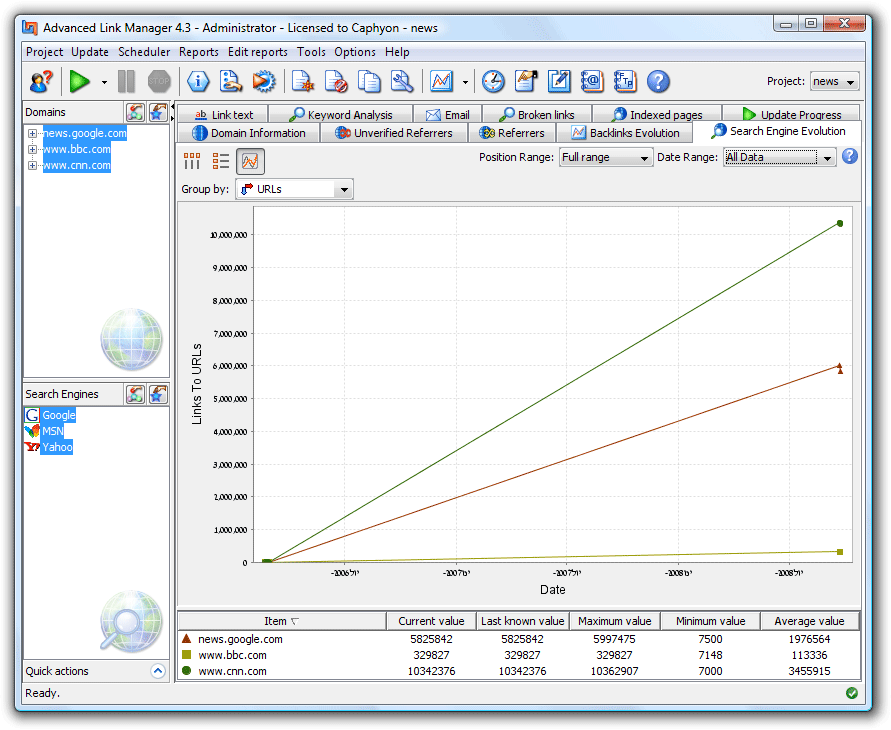
Task: Click the help button beside Date Range
Action: pos(849,156)
